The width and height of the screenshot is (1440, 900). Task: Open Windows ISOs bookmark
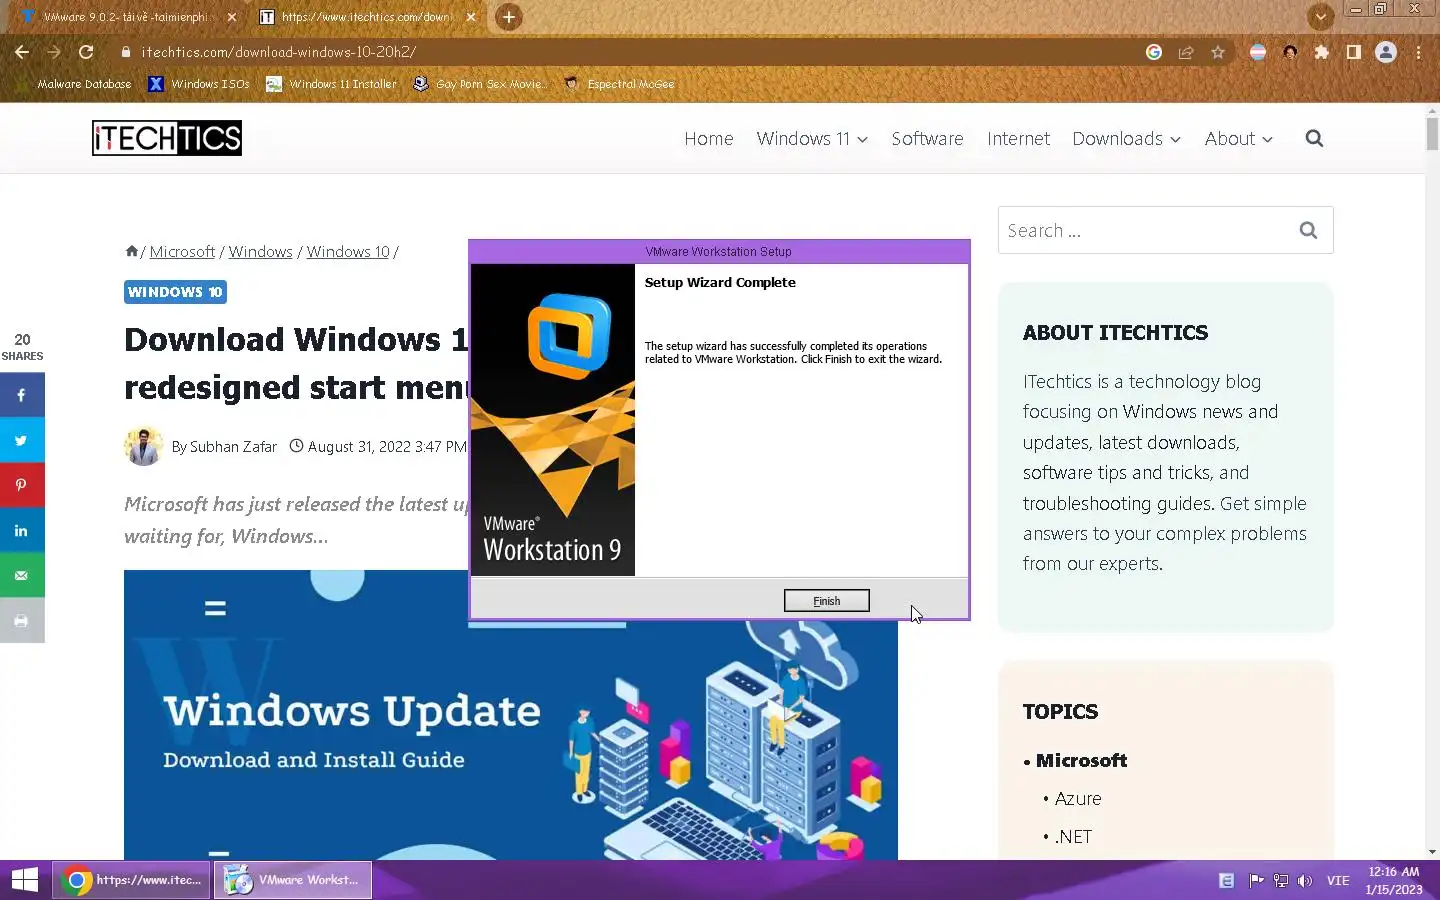(199, 84)
